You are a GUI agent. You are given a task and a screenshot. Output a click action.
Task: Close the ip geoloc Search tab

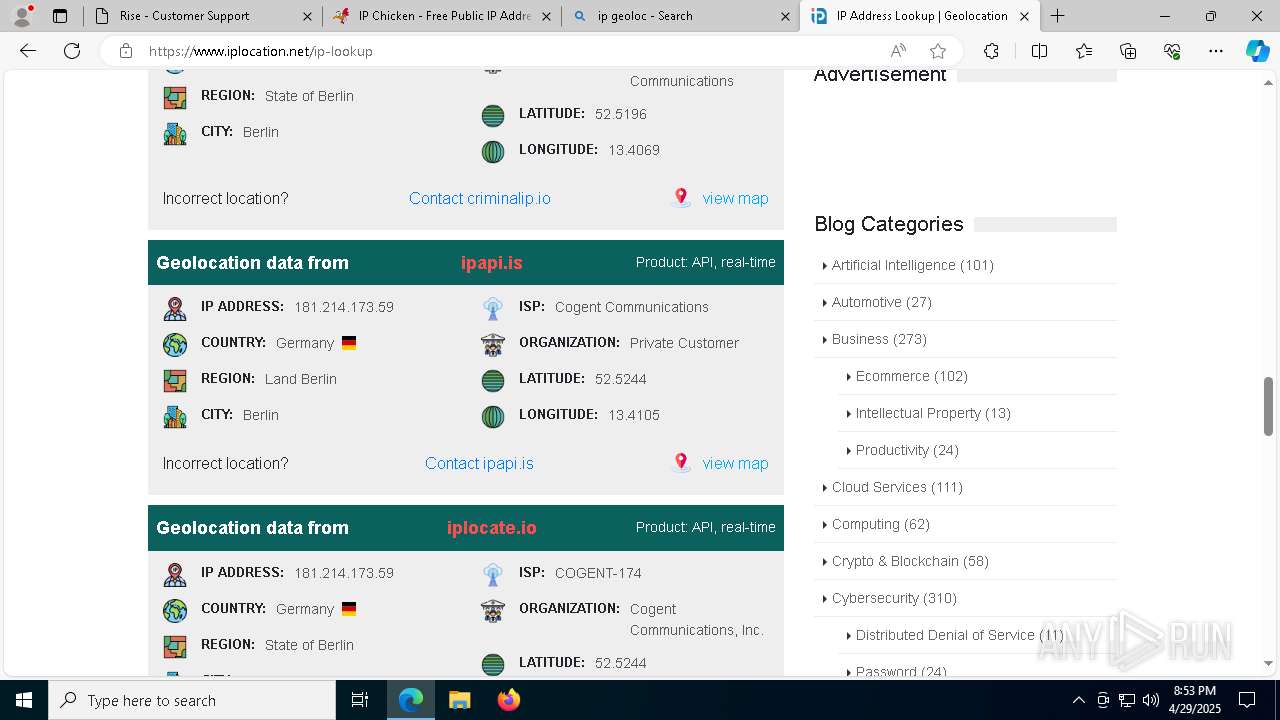pyautogui.click(x=785, y=16)
